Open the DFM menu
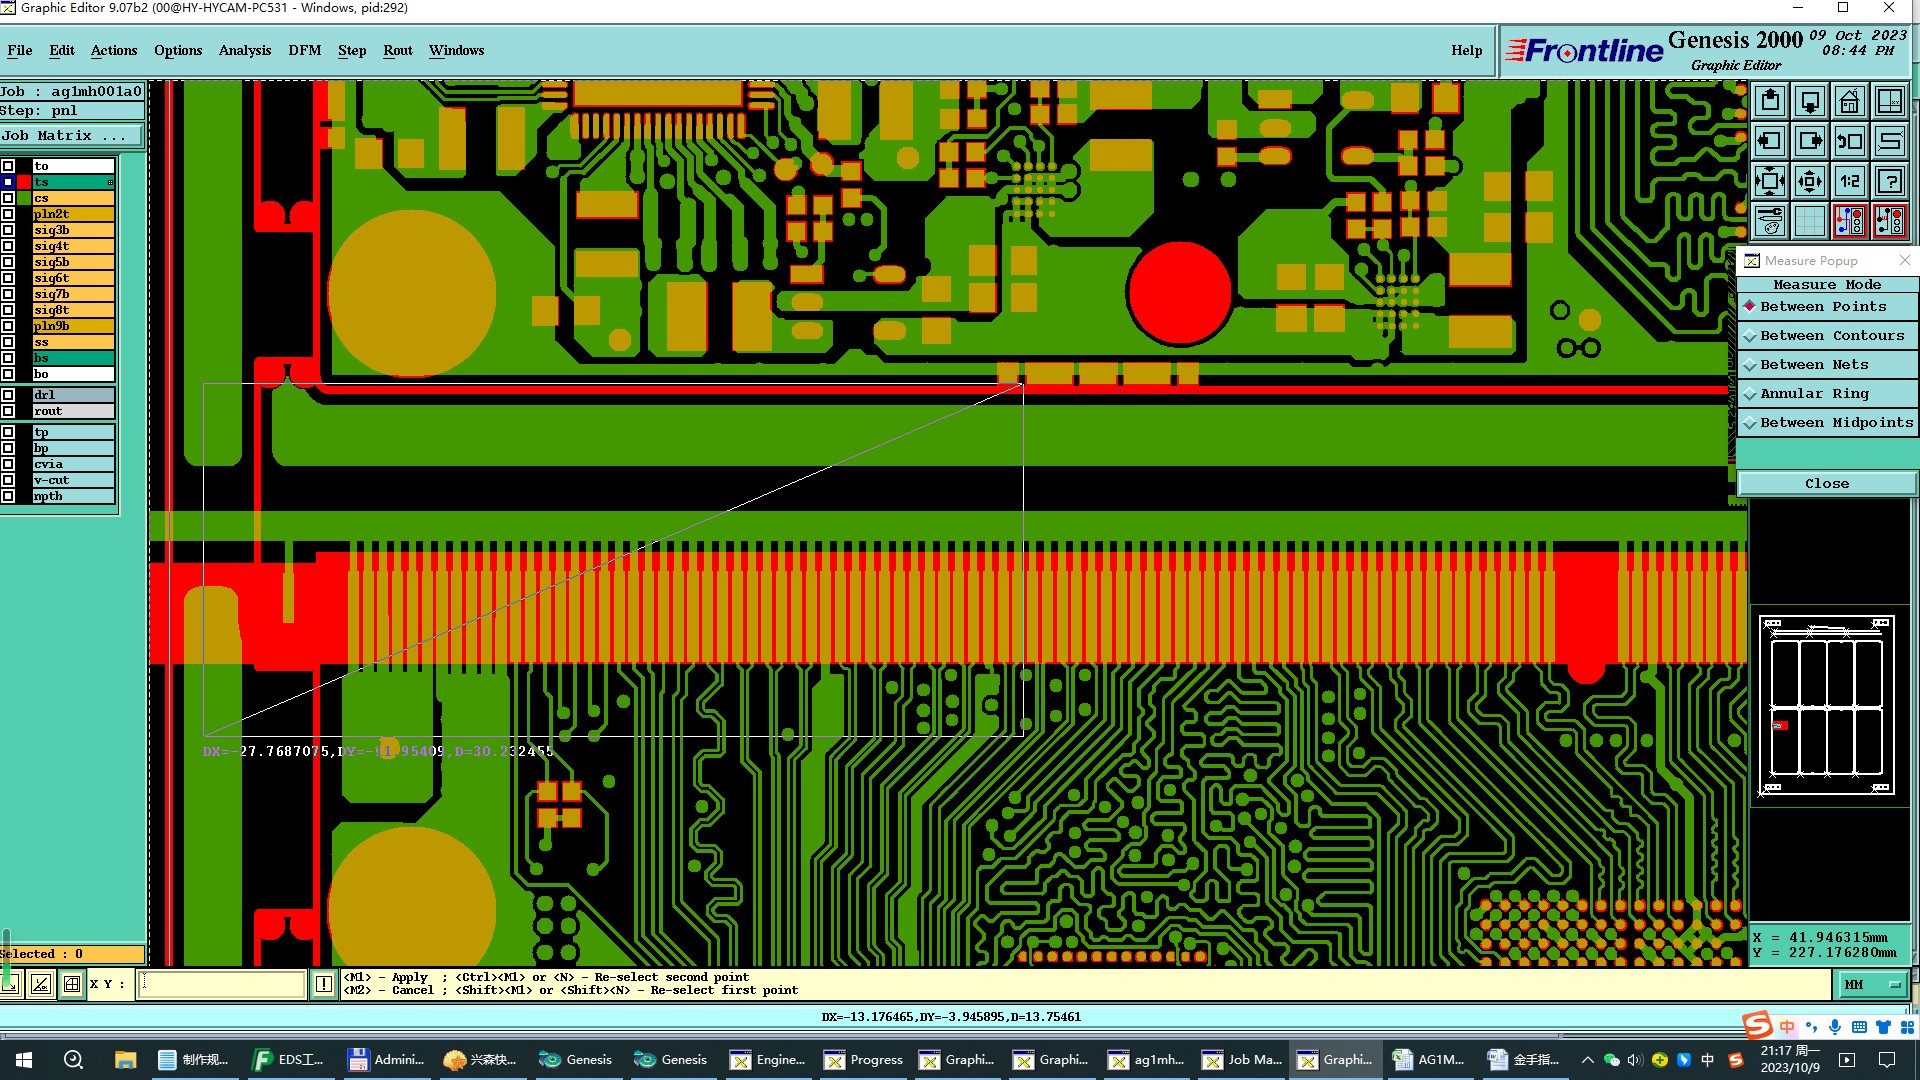The width and height of the screenshot is (1920, 1080). pyautogui.click(x=304, y=50)
